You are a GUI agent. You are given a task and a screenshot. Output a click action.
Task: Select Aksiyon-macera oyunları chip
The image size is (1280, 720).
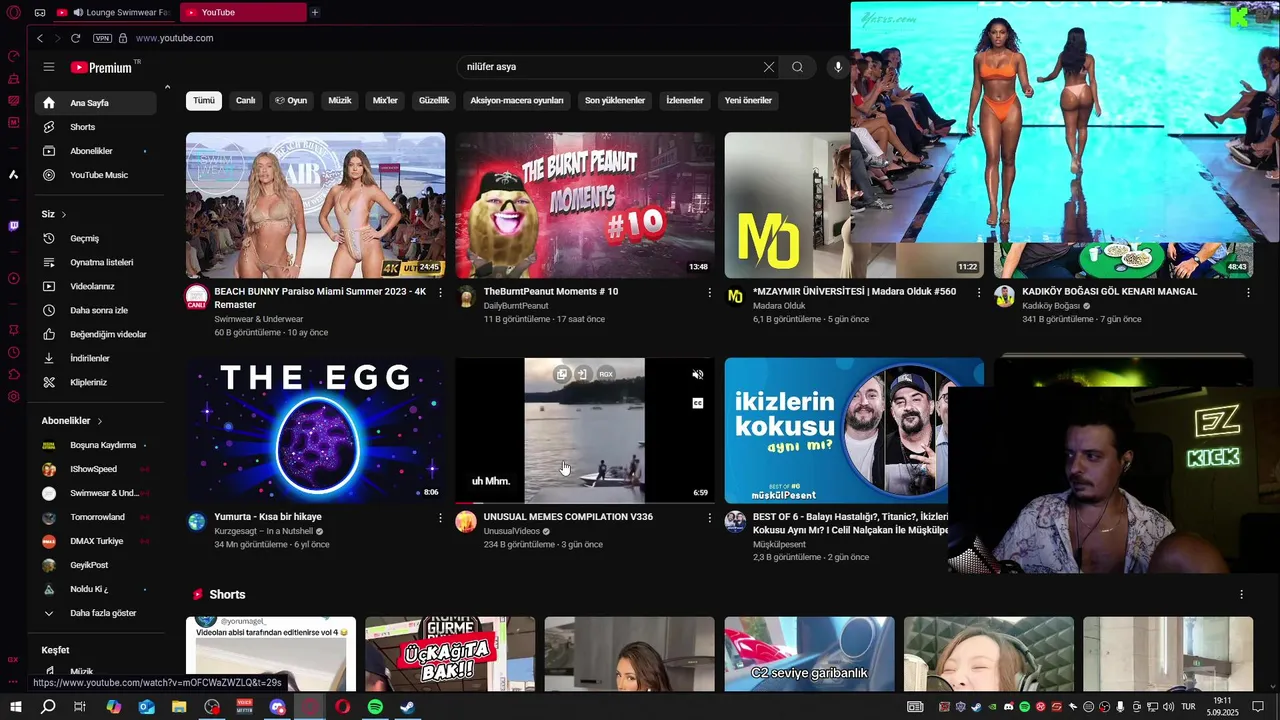click(517, 101)
